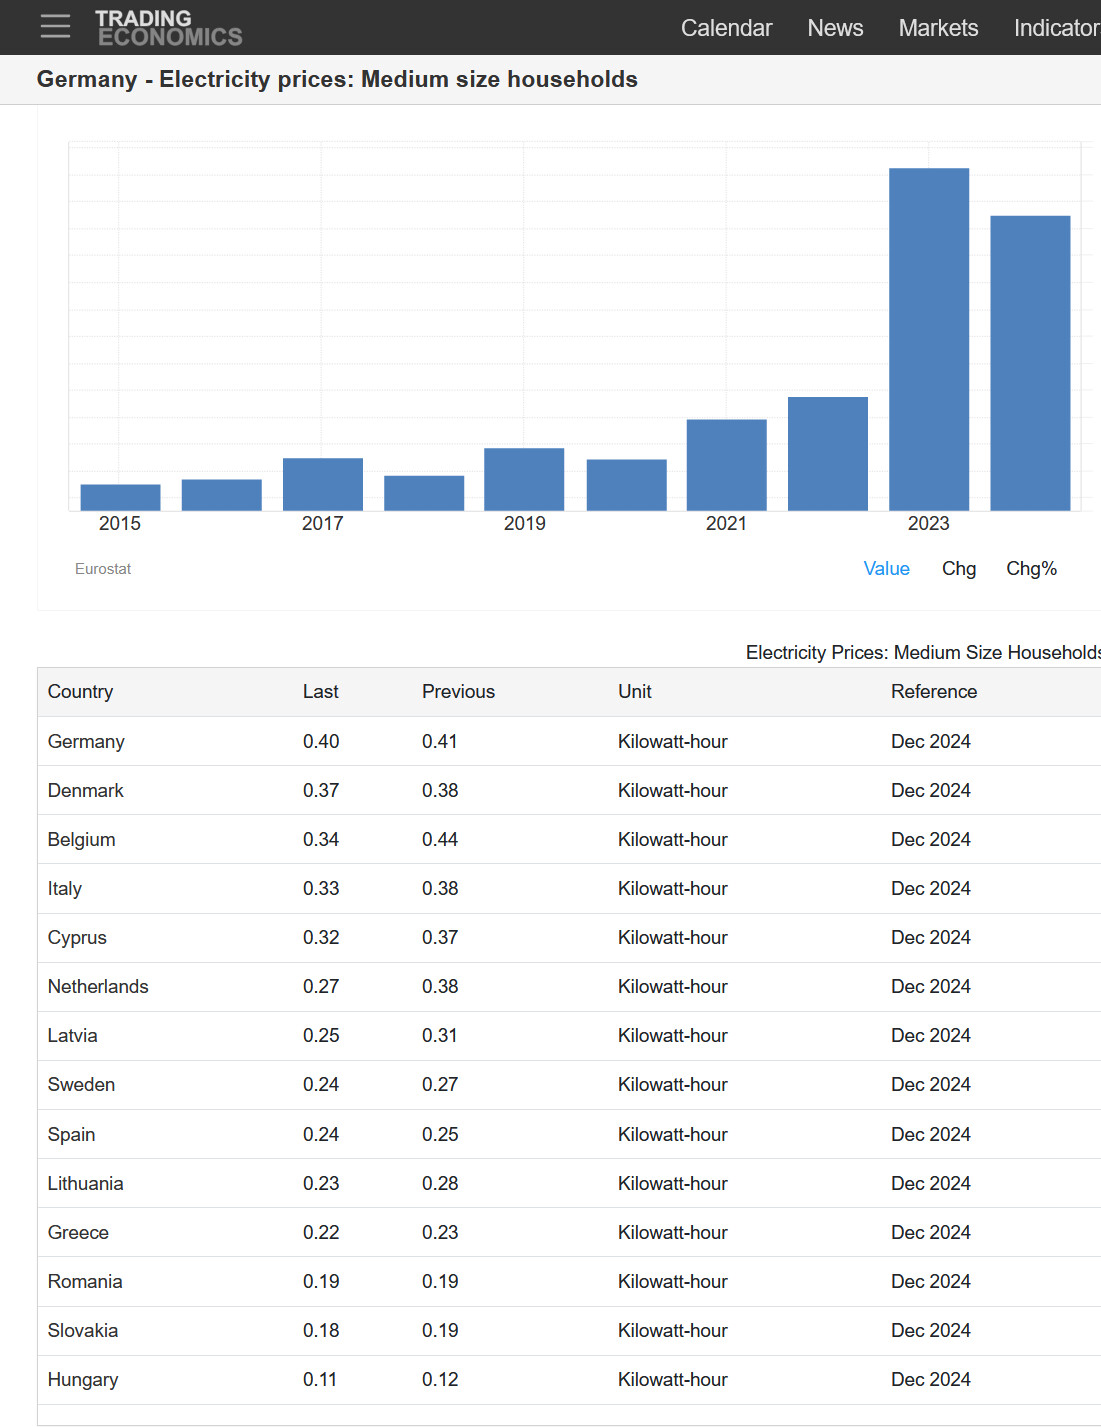Click Denmark's Kilowatt-hour unit cell

(x=673, y=790)
